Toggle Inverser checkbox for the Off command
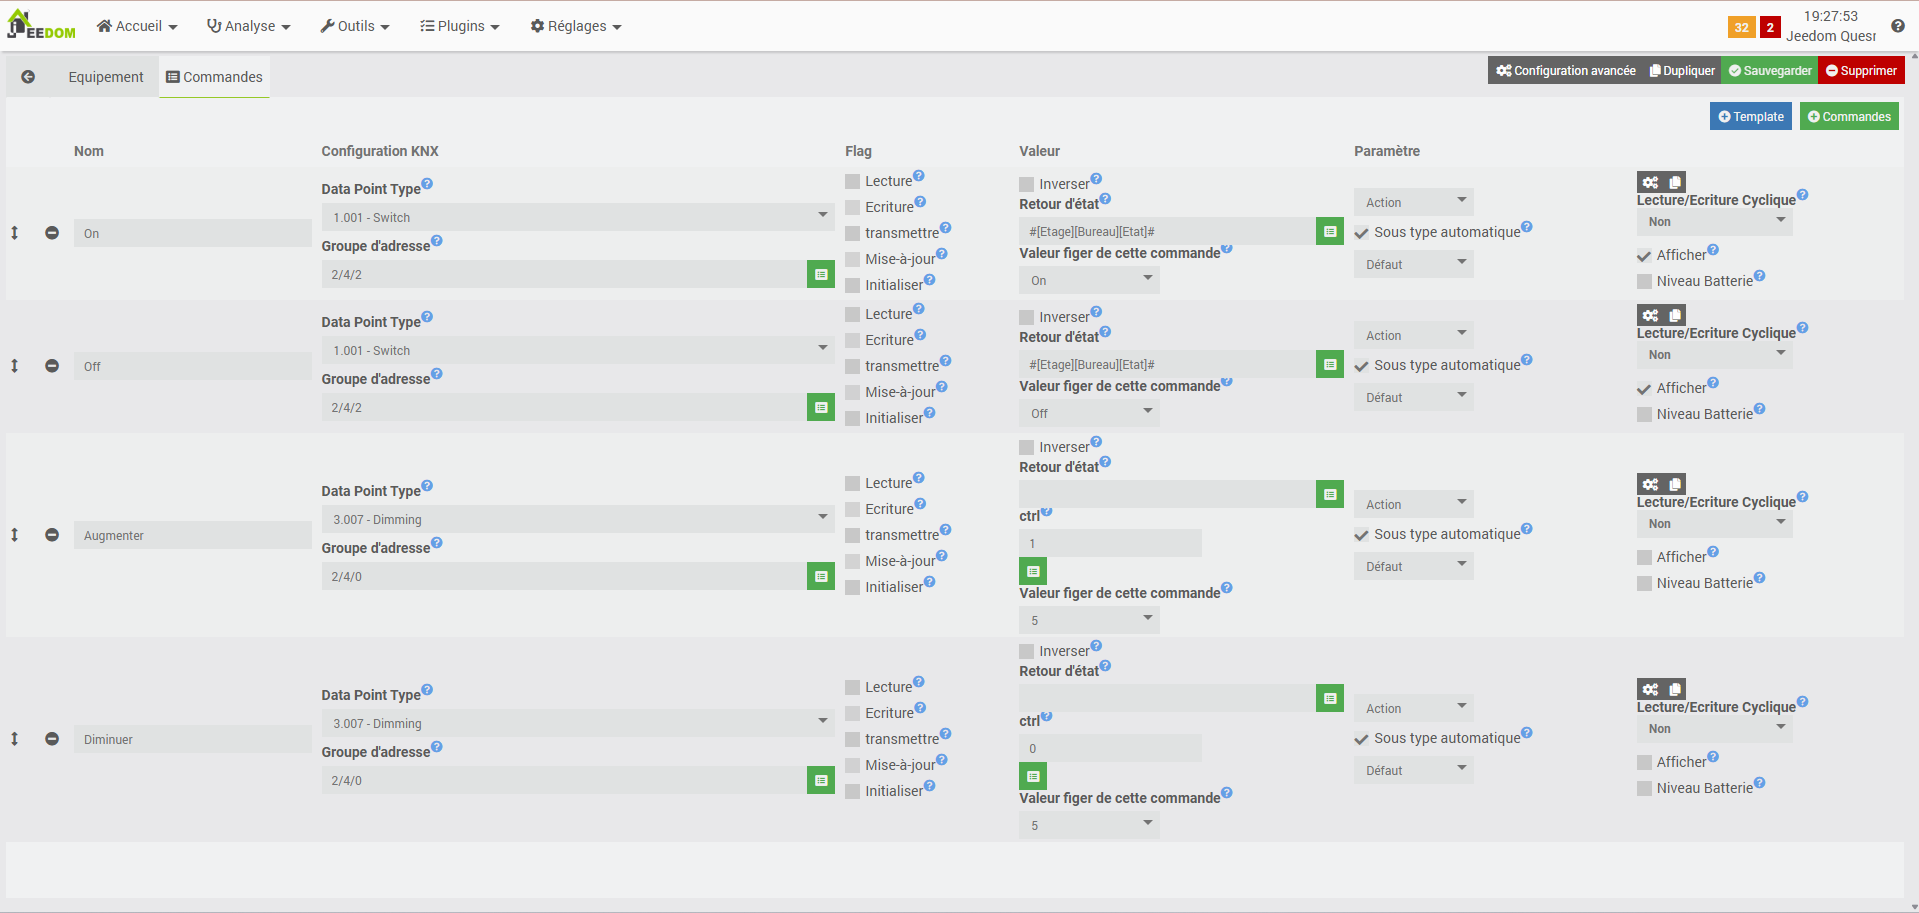The image size is (1919, 913). coord(1027,317)
